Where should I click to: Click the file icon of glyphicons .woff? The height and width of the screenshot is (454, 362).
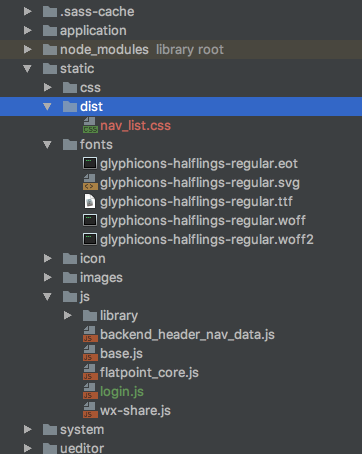[x=90, y=220]
